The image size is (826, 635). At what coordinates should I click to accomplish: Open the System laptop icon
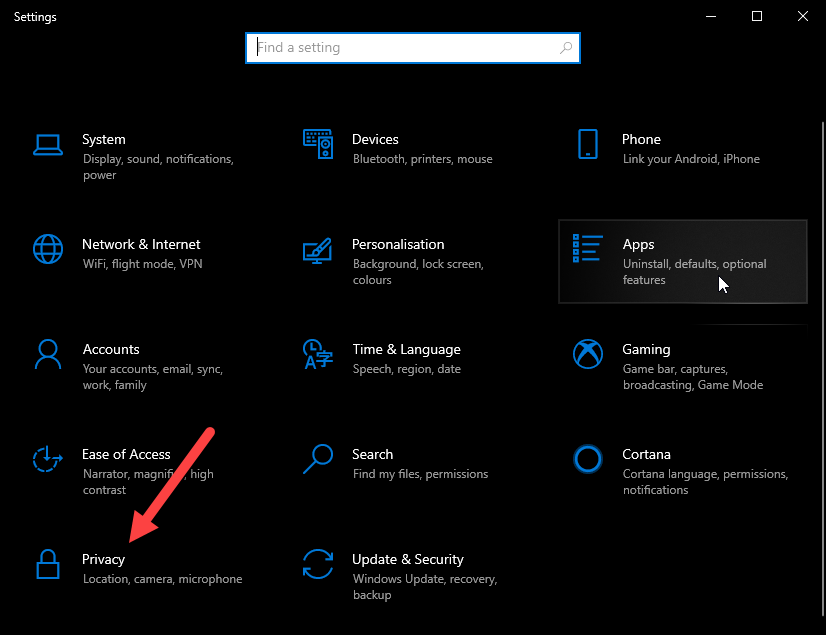point(48,144)
